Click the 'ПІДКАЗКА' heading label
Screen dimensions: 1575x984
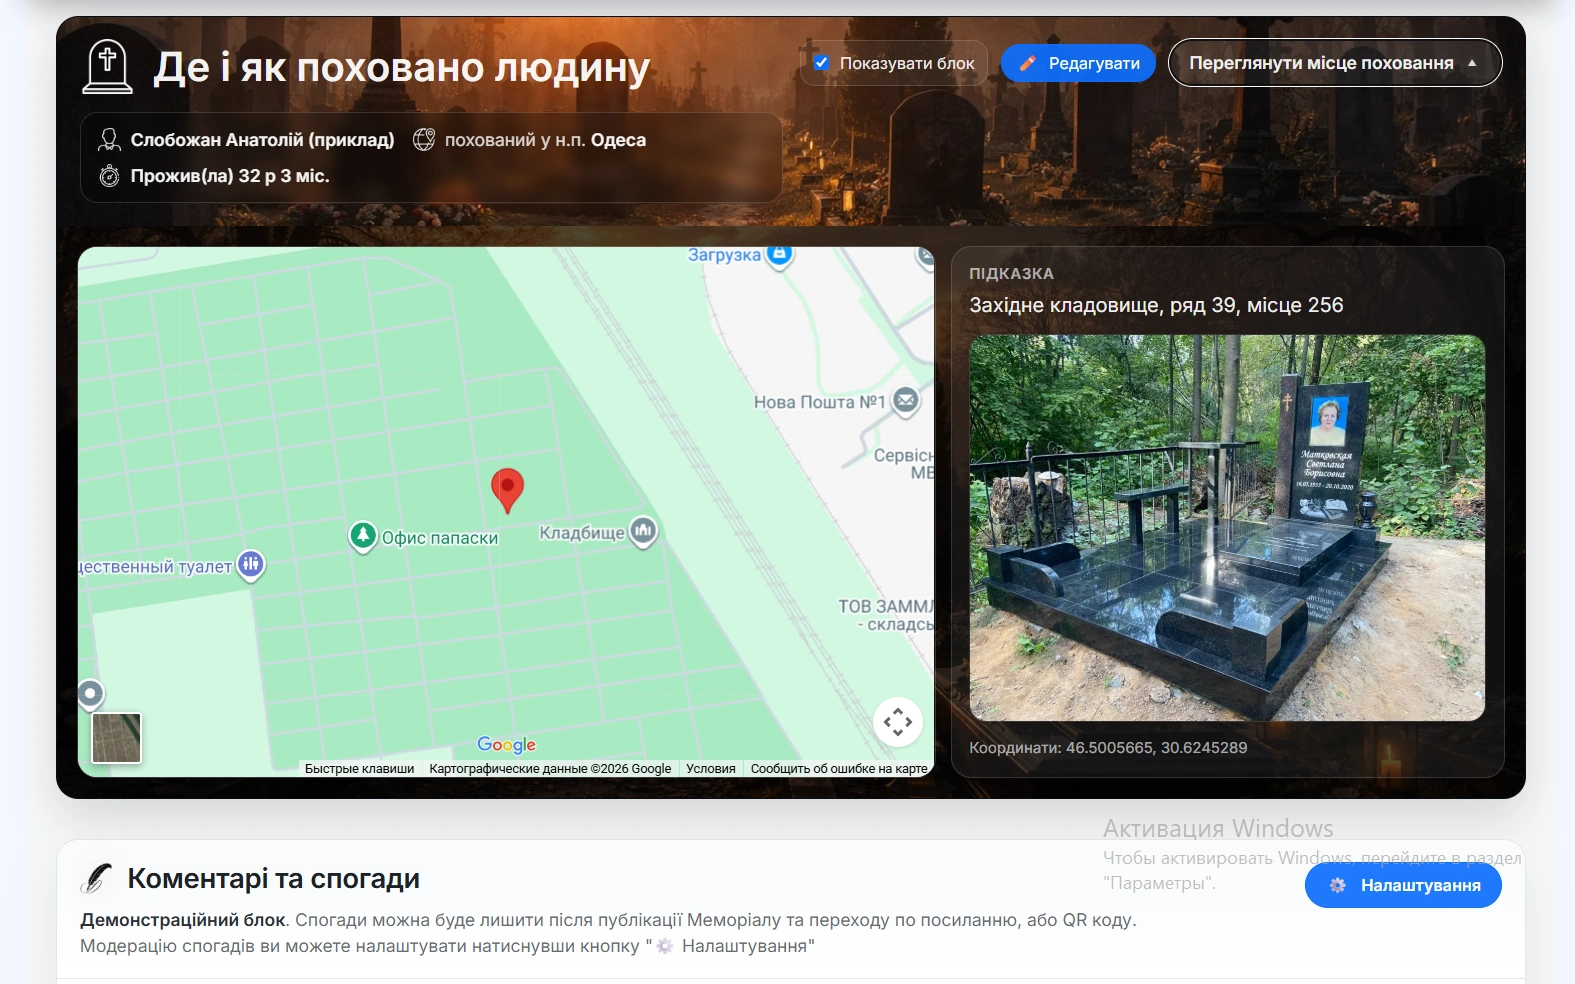click(1011, 274)
